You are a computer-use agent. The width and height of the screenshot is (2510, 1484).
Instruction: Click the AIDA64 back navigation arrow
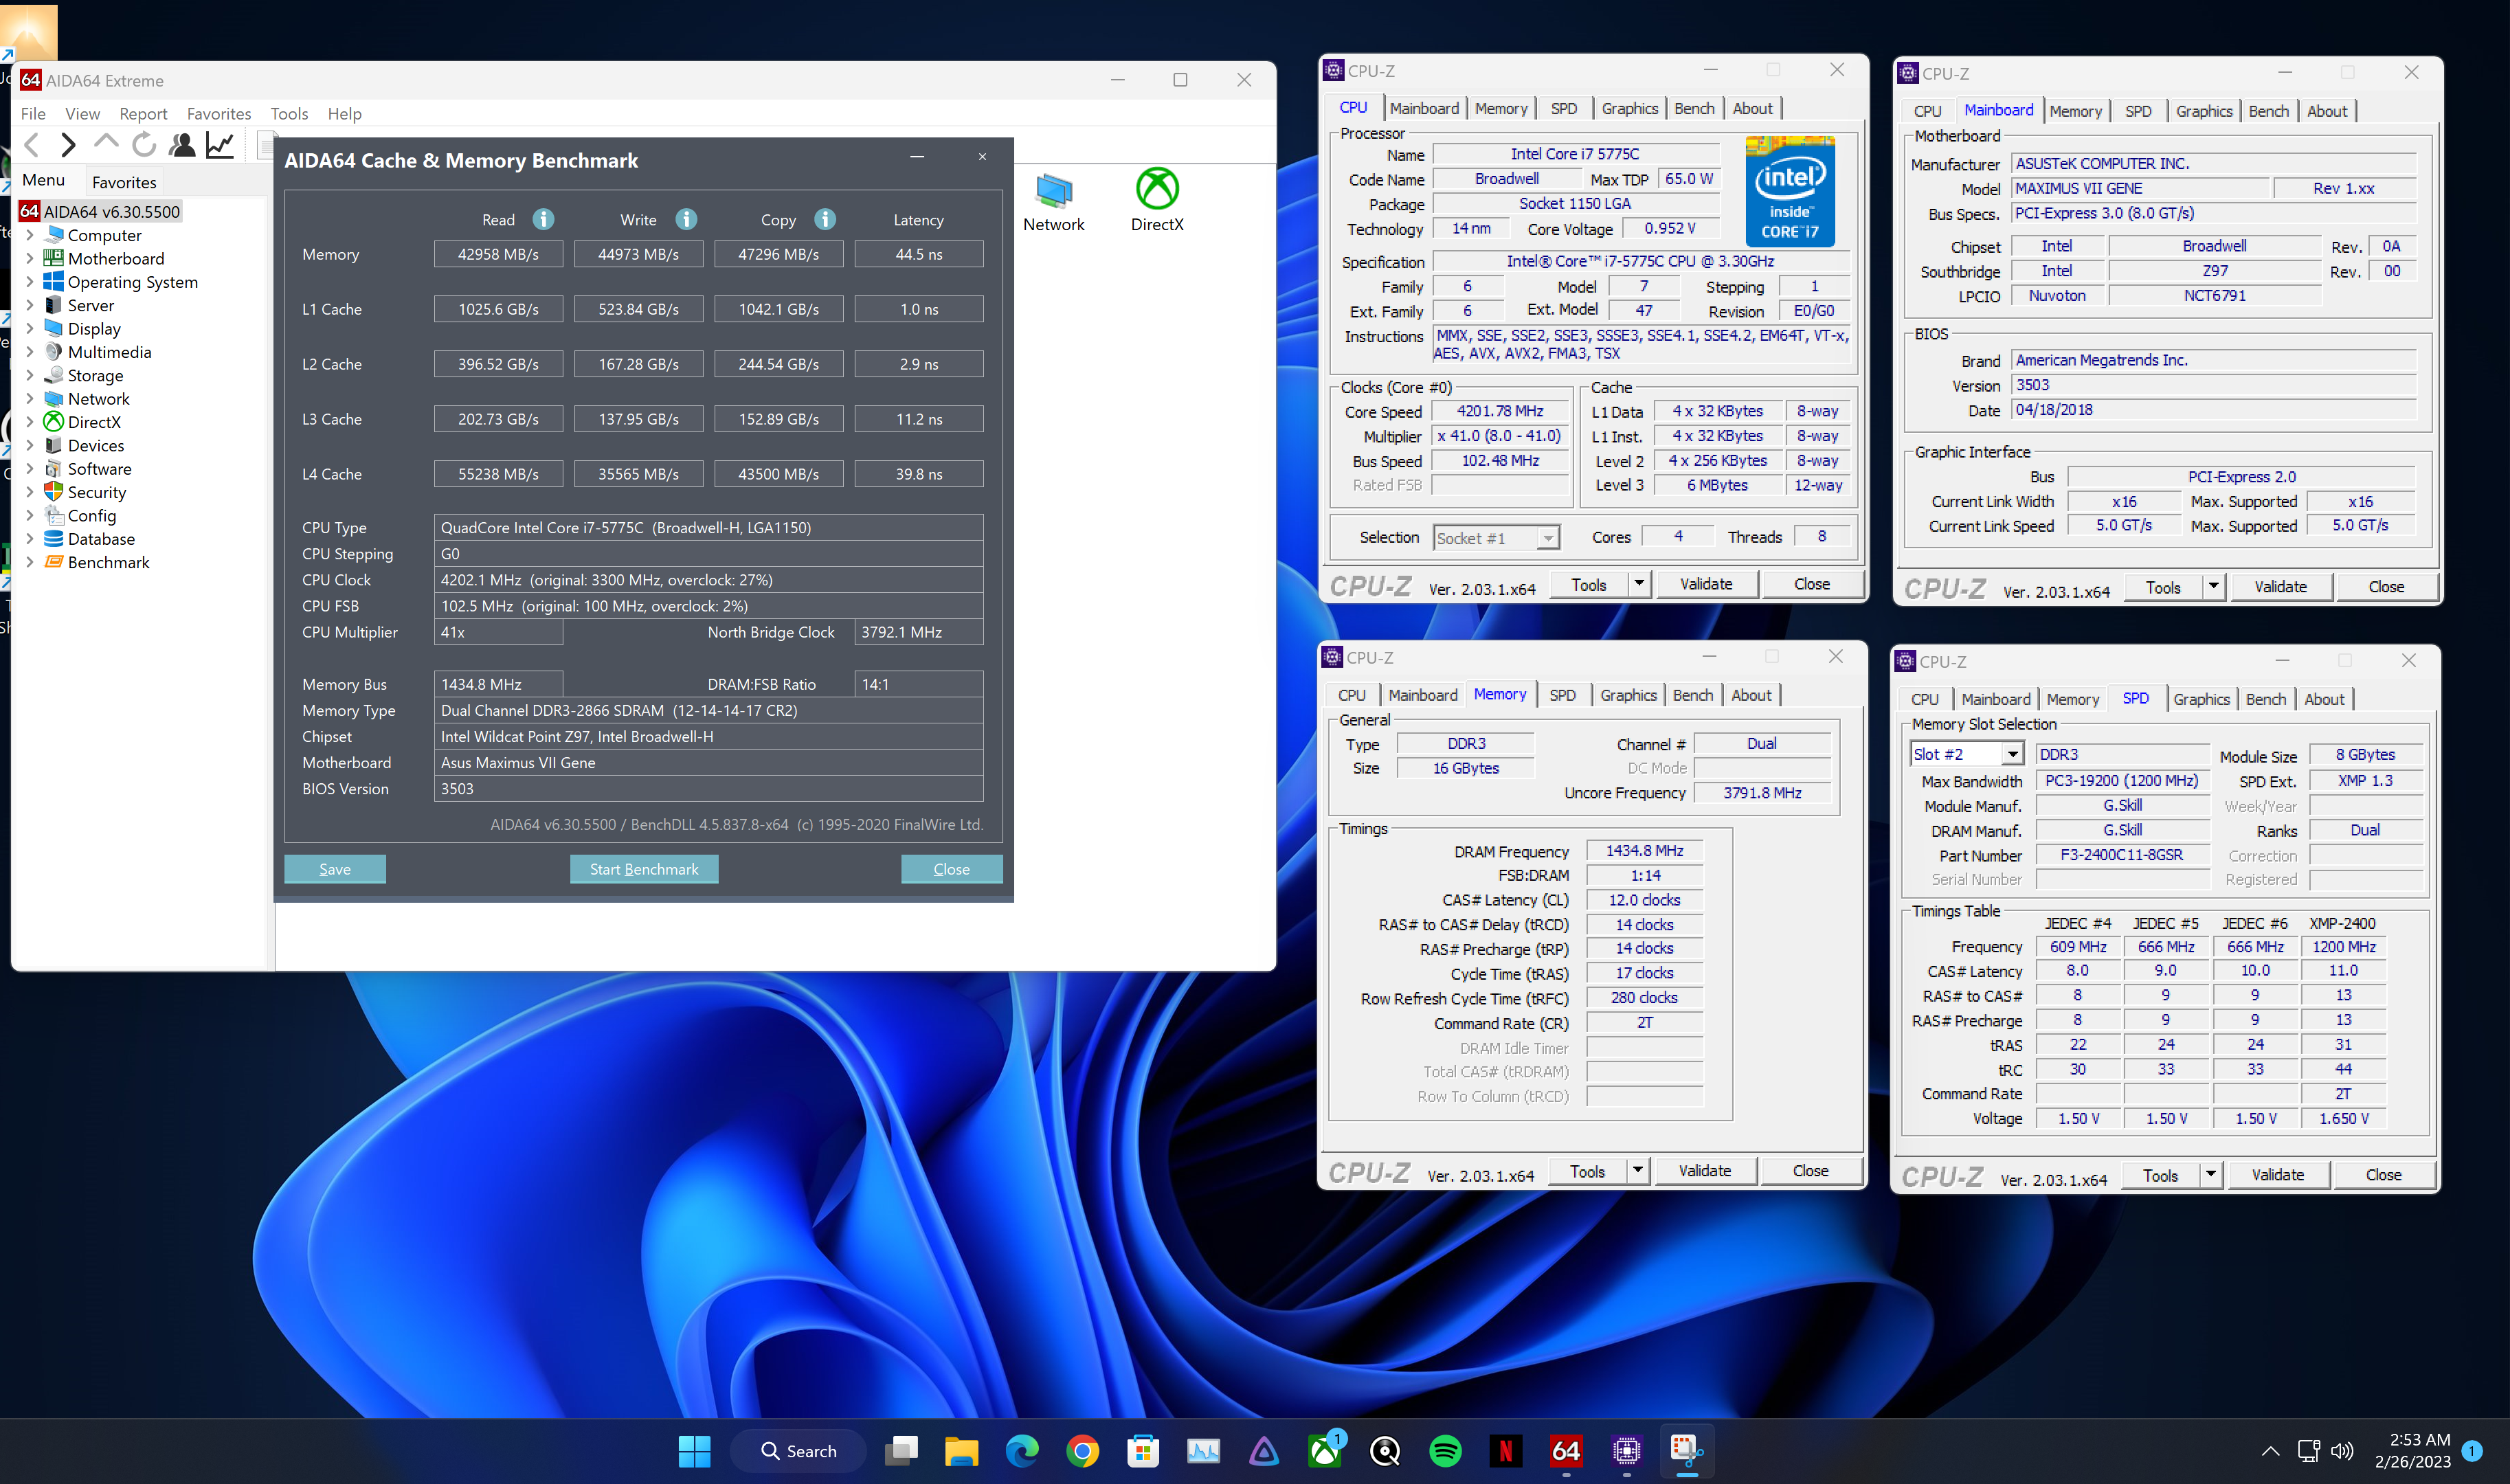pos(32,145)
